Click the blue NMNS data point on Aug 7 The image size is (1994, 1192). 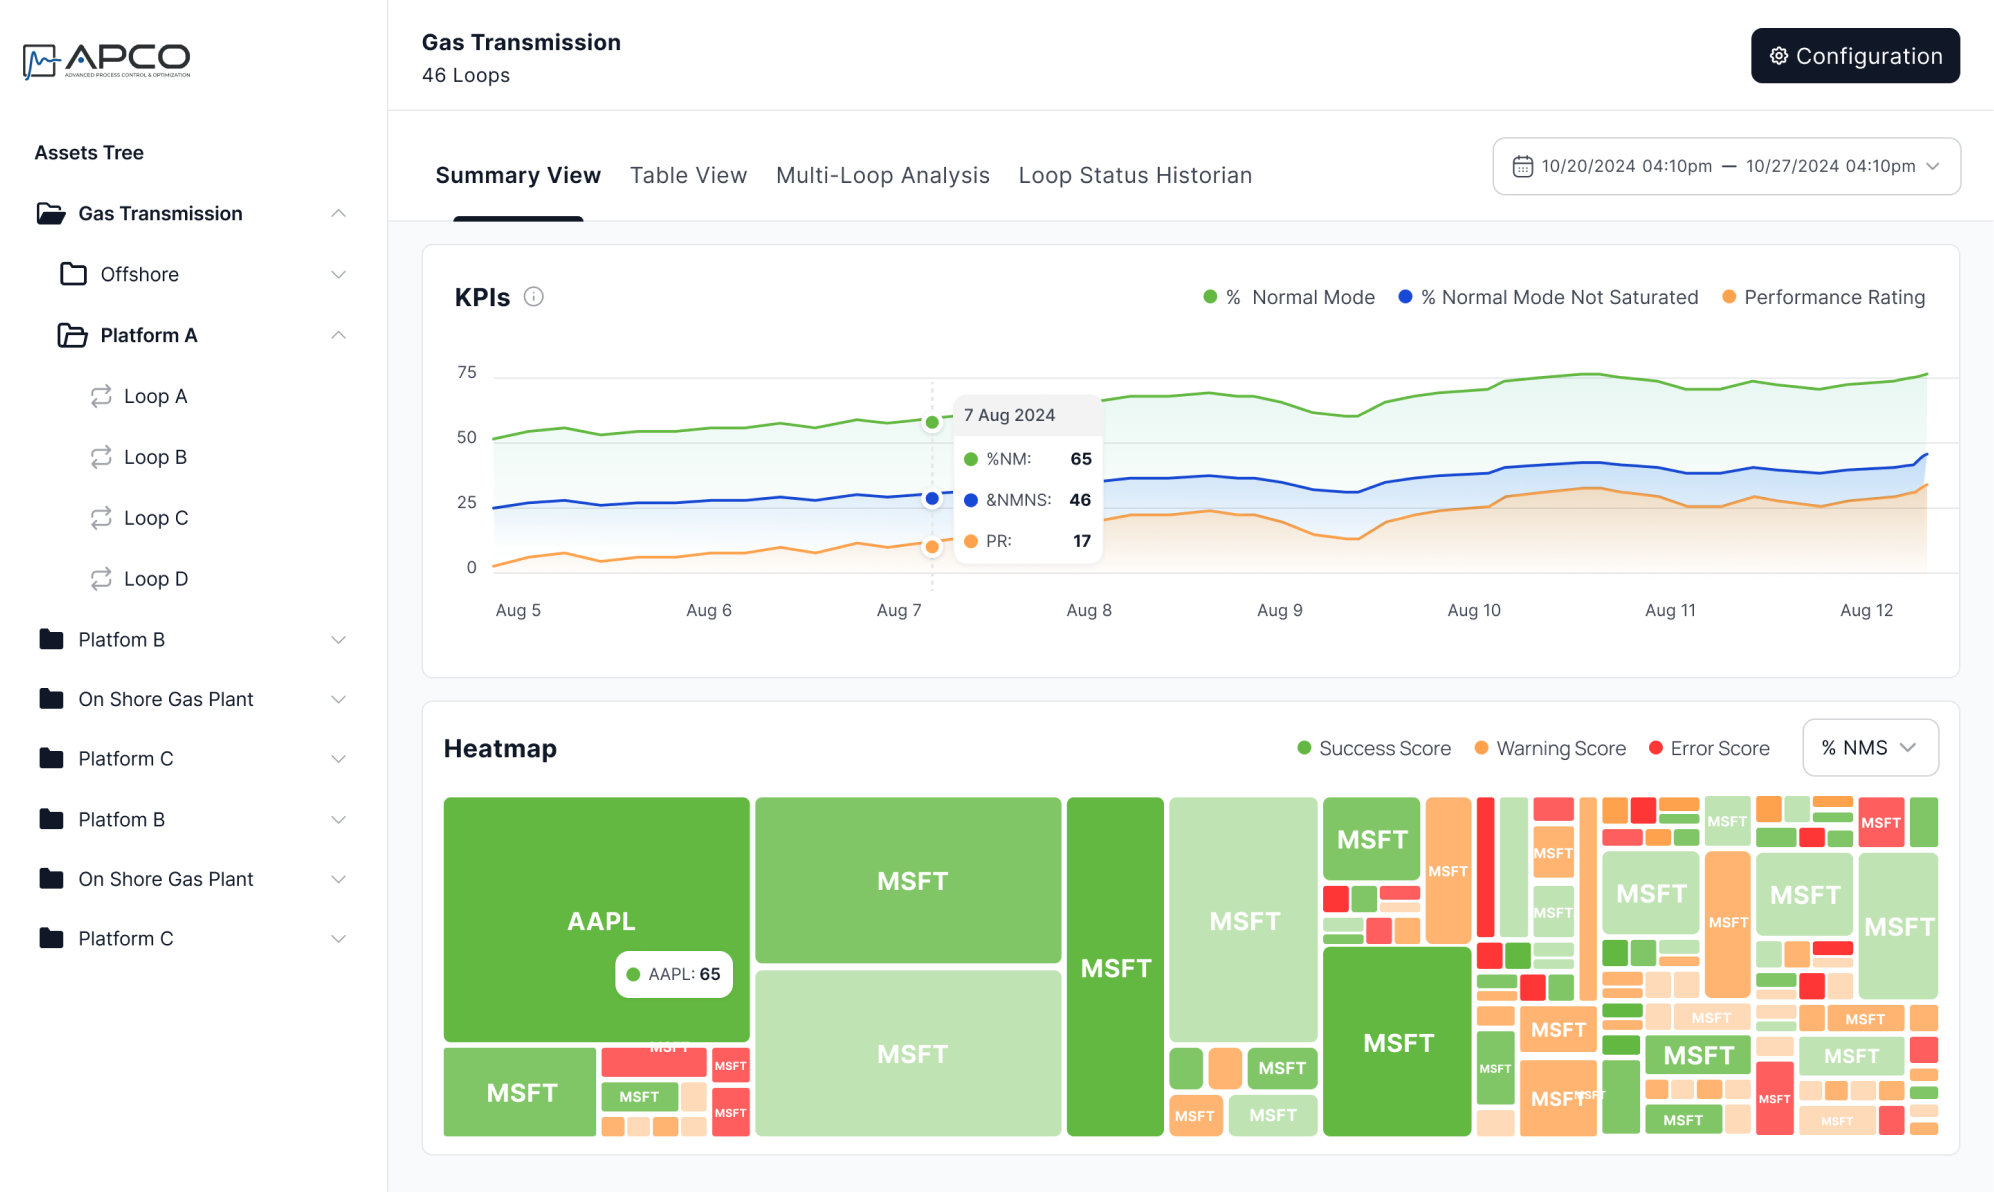pos(932,498)
